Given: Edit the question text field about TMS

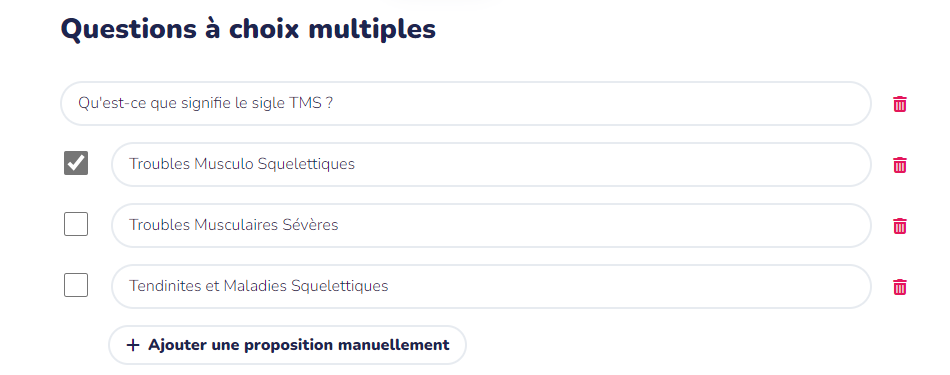Looking at the screenshot, I should click(465, 104).
